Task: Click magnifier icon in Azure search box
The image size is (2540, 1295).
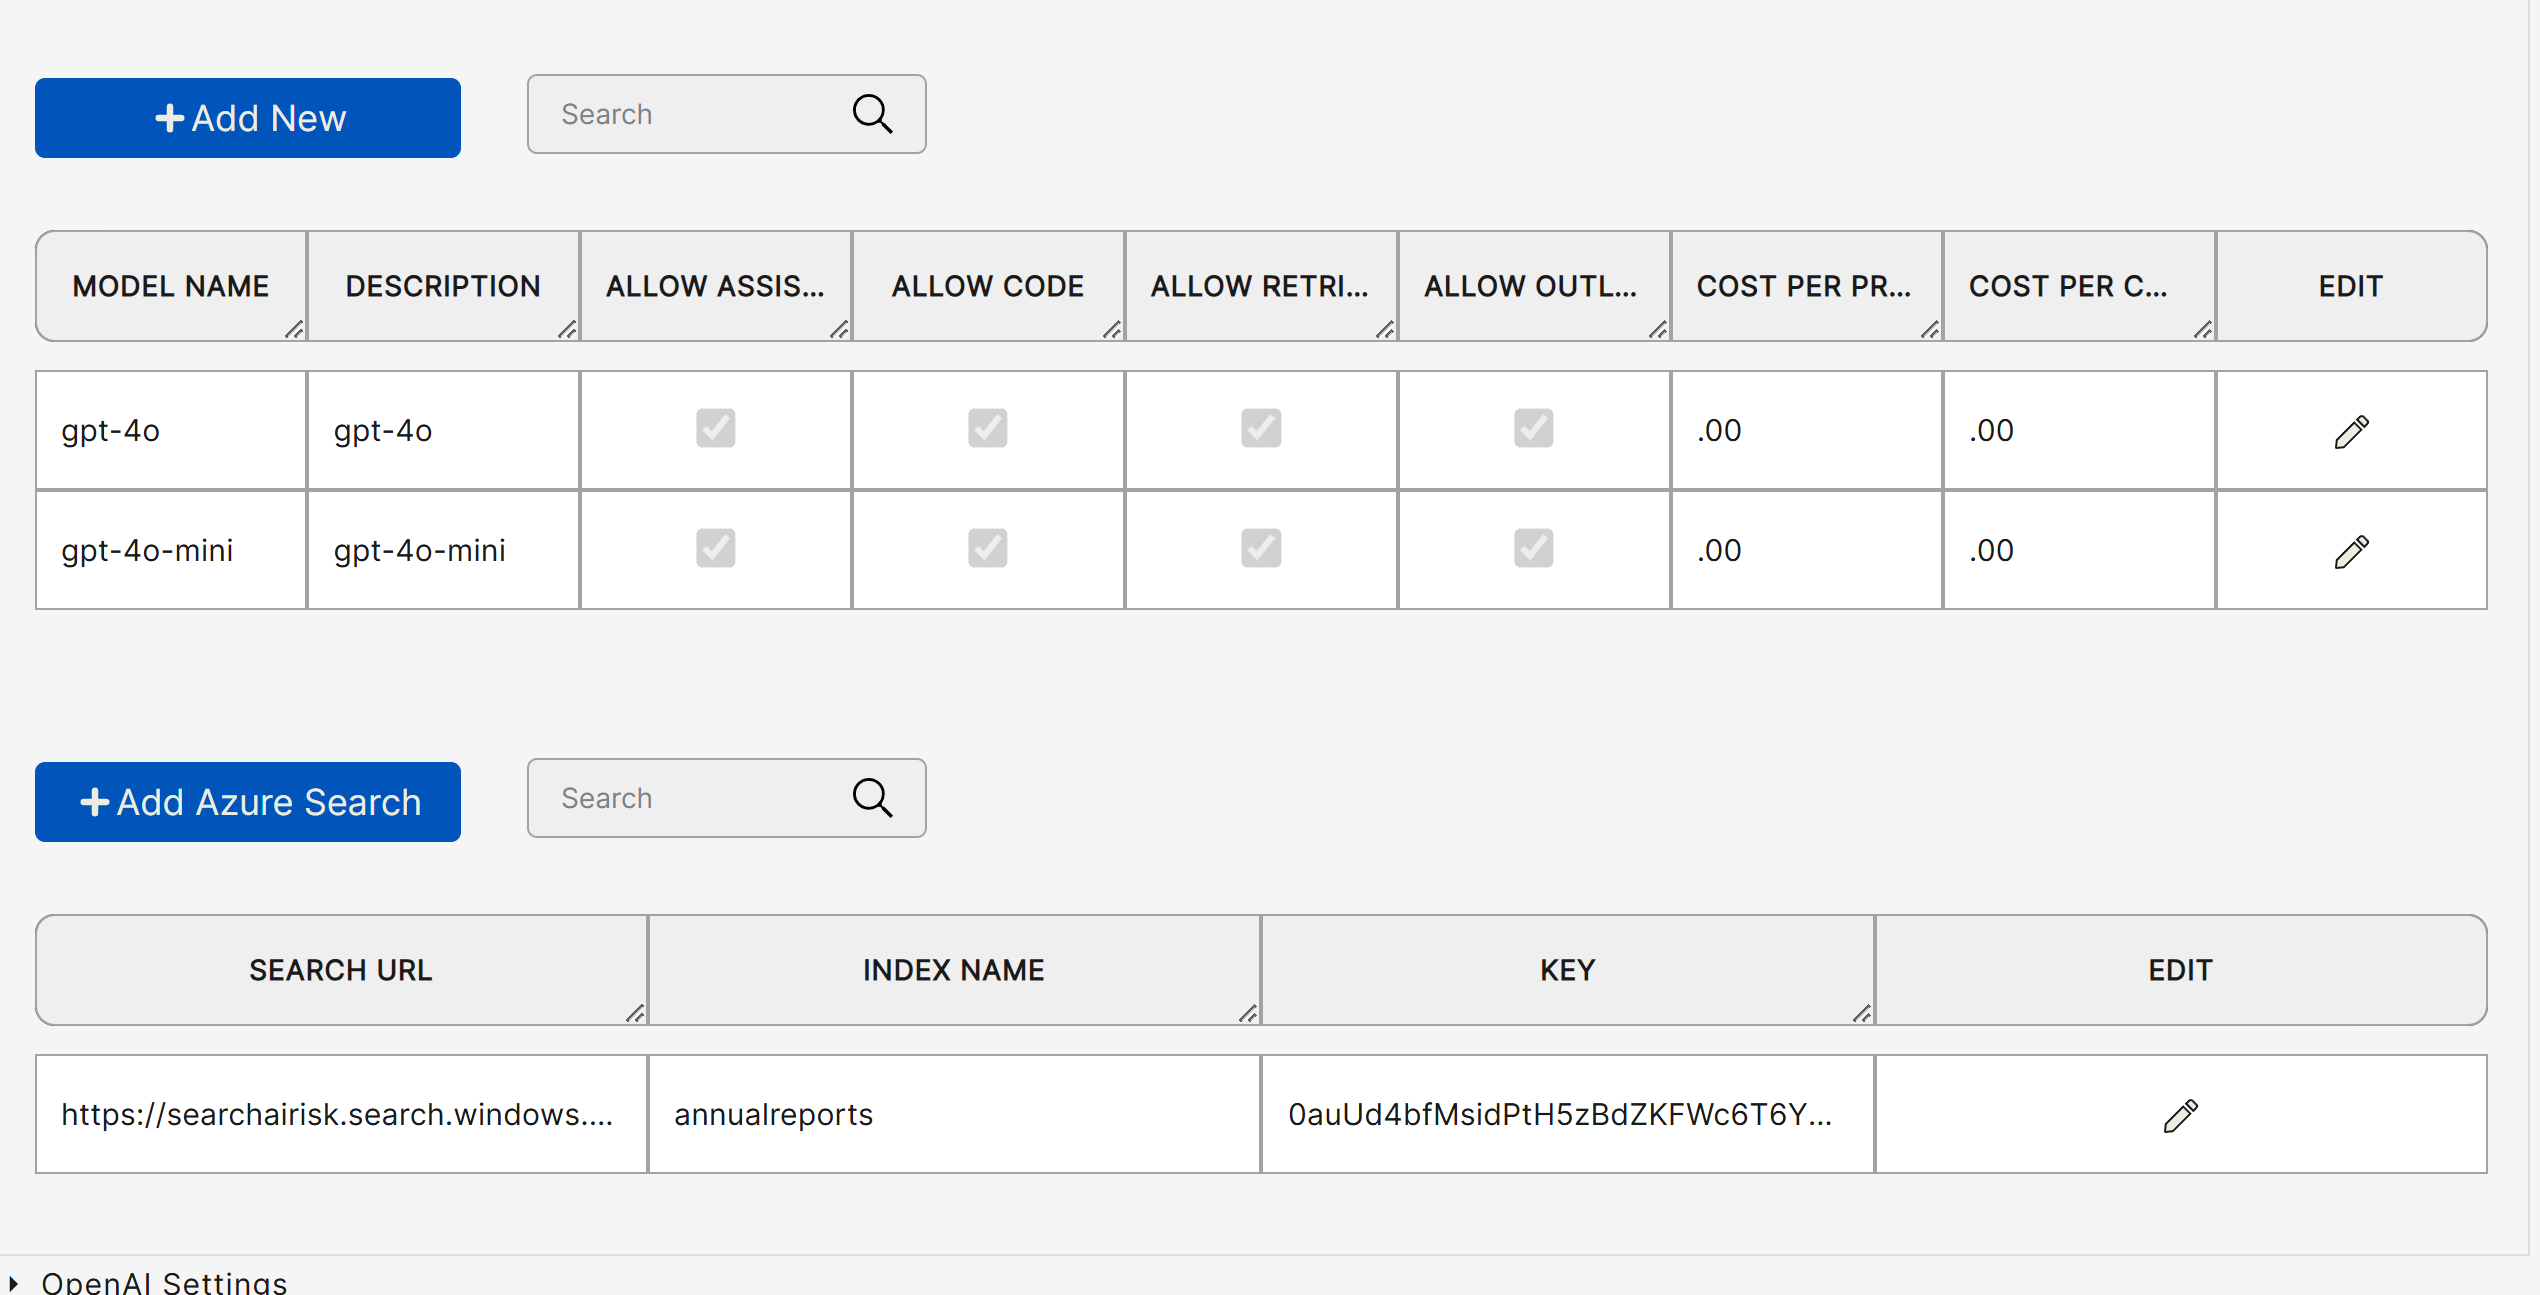Action: [872, 798]
